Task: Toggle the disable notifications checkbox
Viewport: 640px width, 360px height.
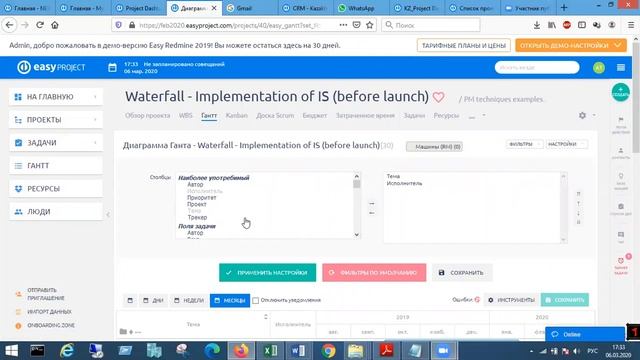Action: tap(256, 300)
